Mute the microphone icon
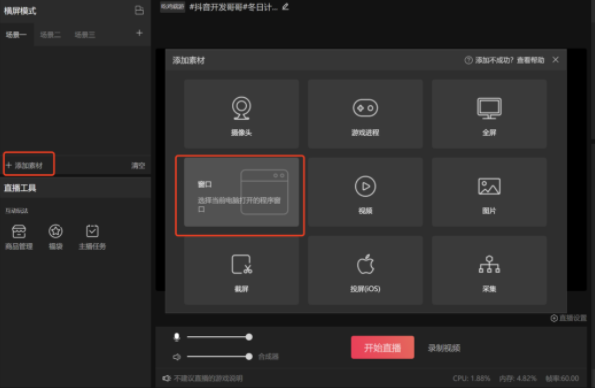The height and width of the screenshot is (388, 595). coord(176,337)
